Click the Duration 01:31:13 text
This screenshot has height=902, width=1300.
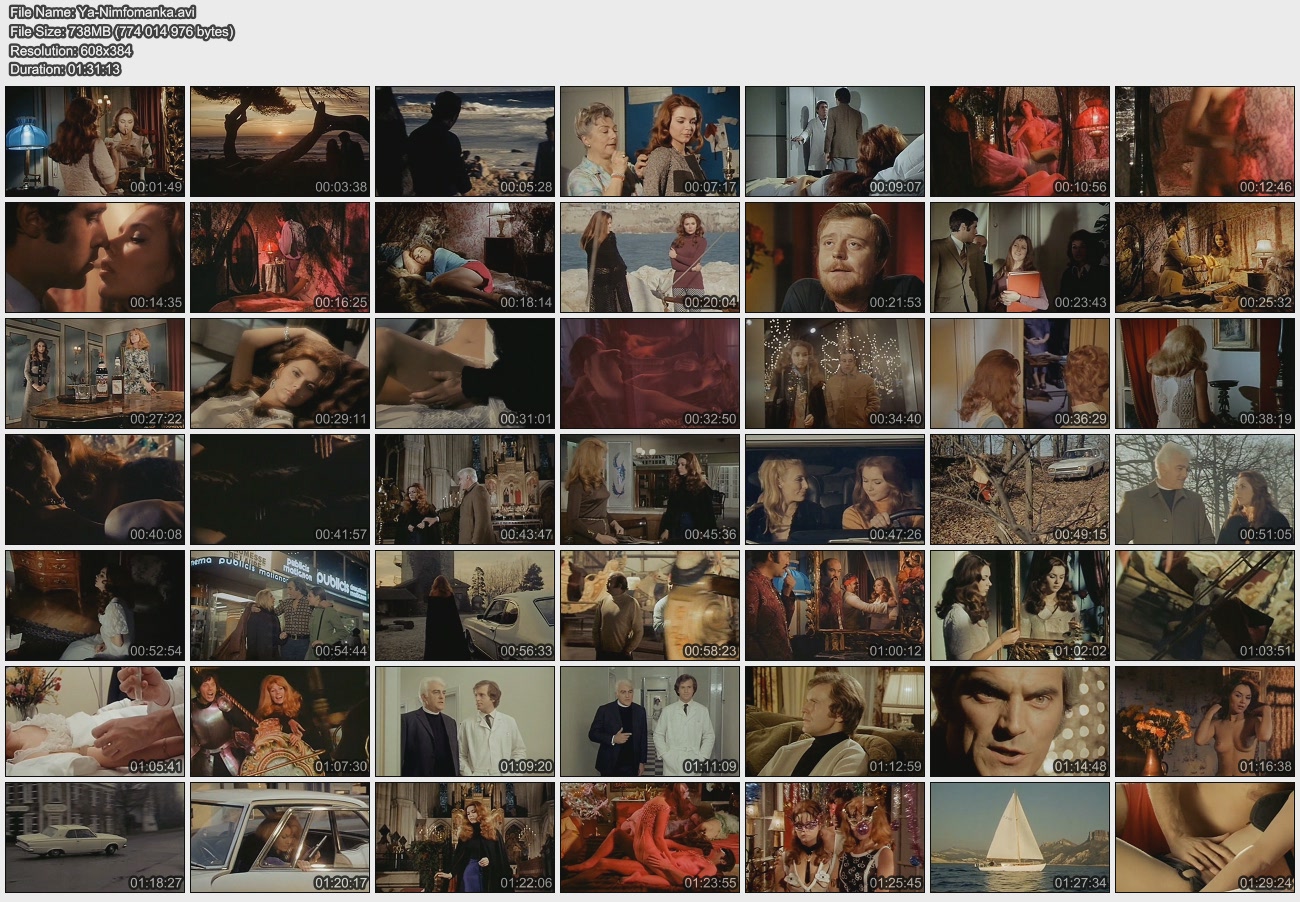coord(65,69)
